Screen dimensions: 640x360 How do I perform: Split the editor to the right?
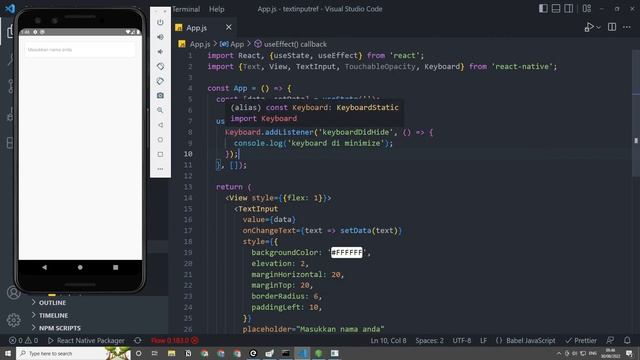pyautogui.click(x=612, y=27)
